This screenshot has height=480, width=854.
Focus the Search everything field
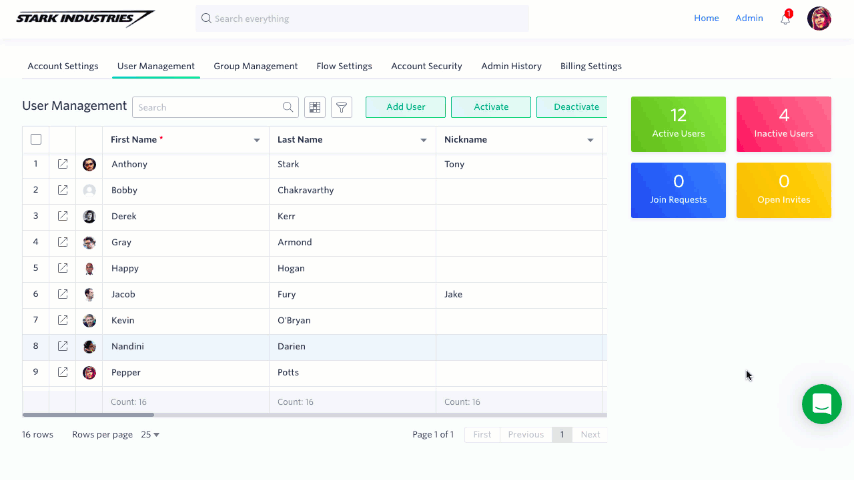(362, 19)
